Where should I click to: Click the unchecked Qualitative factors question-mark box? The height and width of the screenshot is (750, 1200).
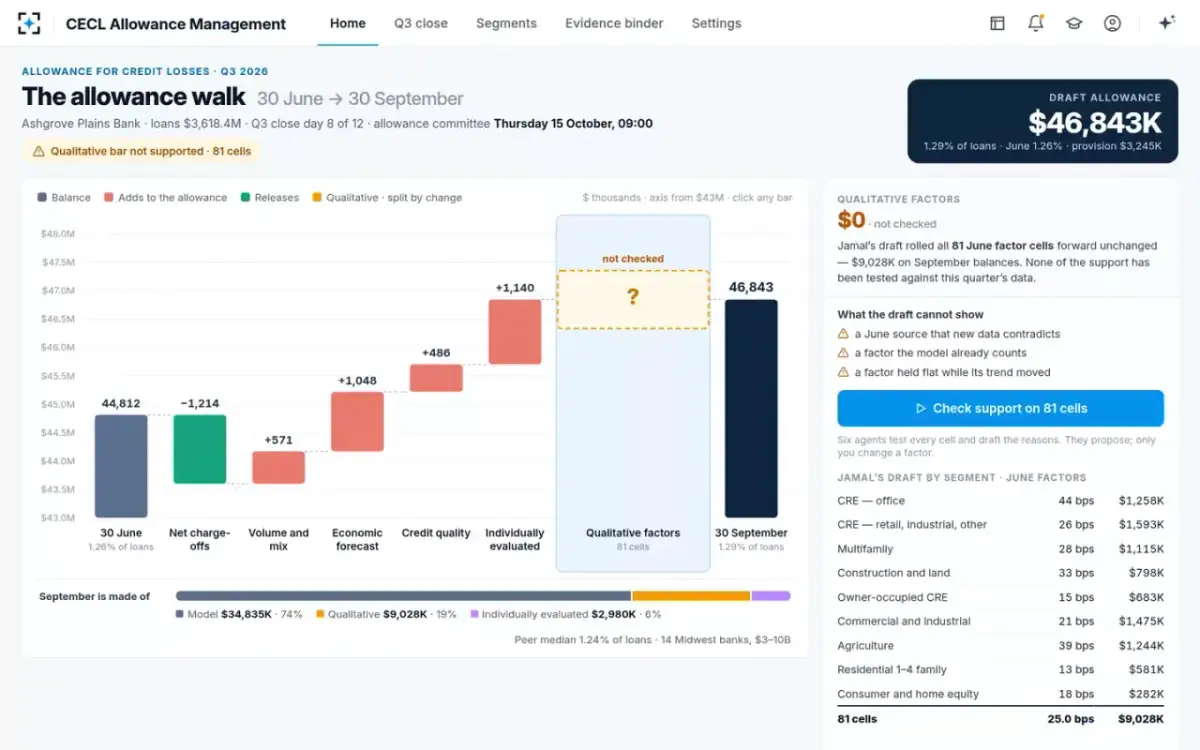coord(633,299)
